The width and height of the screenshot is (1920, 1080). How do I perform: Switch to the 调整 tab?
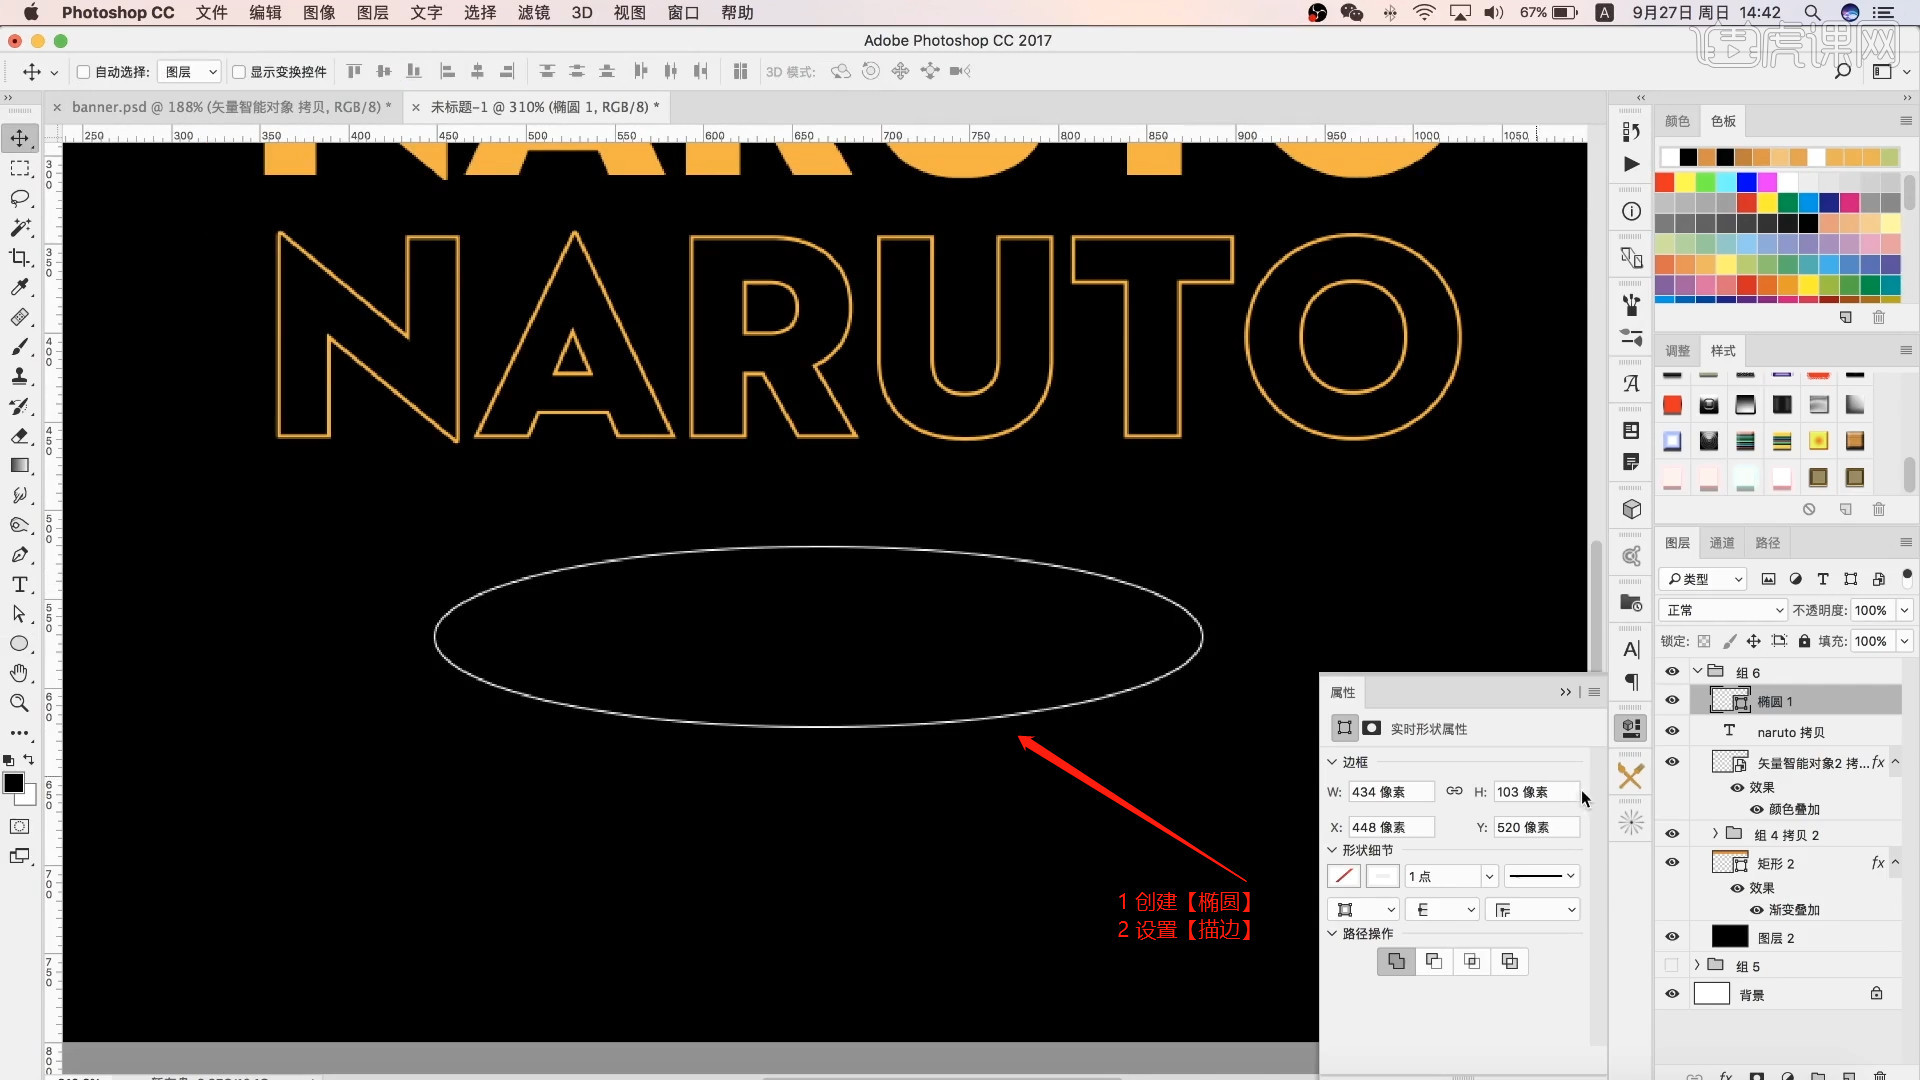1678,351
